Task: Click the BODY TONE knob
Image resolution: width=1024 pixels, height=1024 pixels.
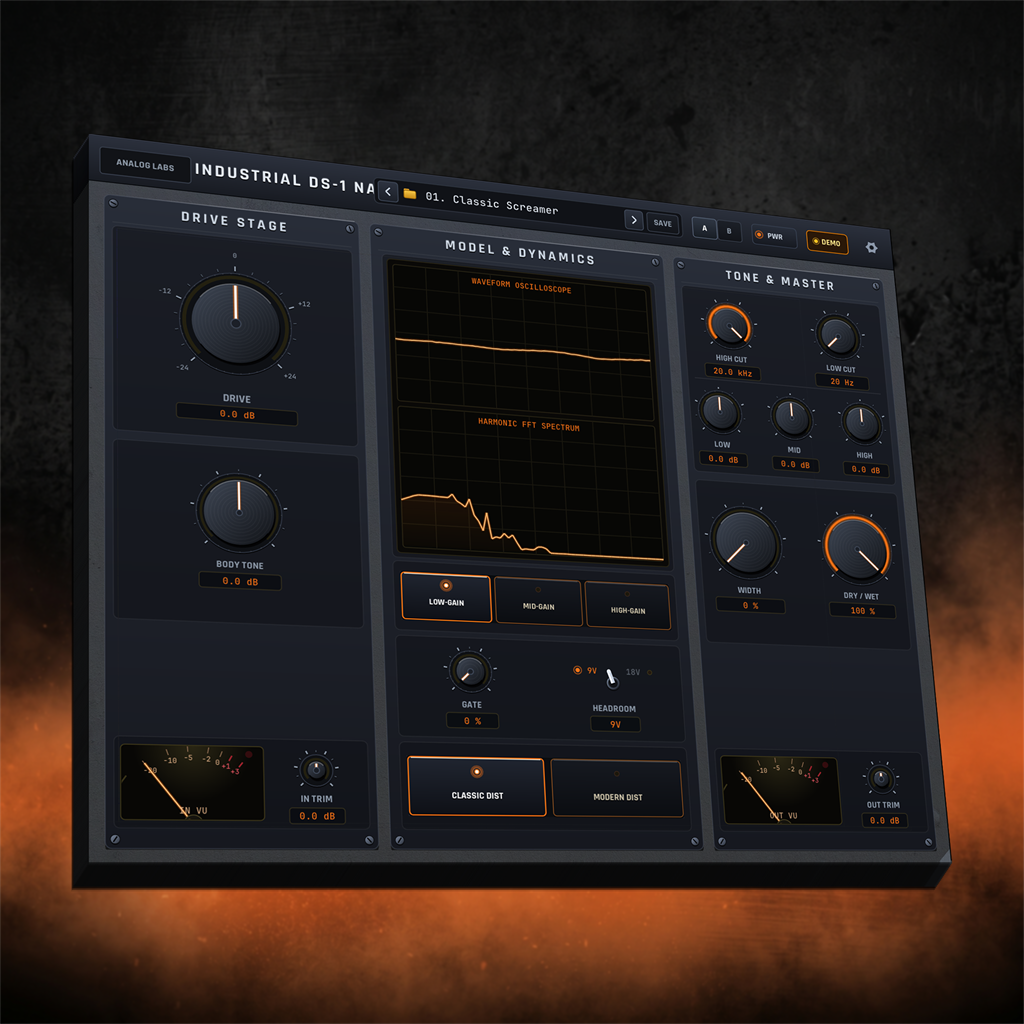Action: pyautogui.click(x=239, y=512)
